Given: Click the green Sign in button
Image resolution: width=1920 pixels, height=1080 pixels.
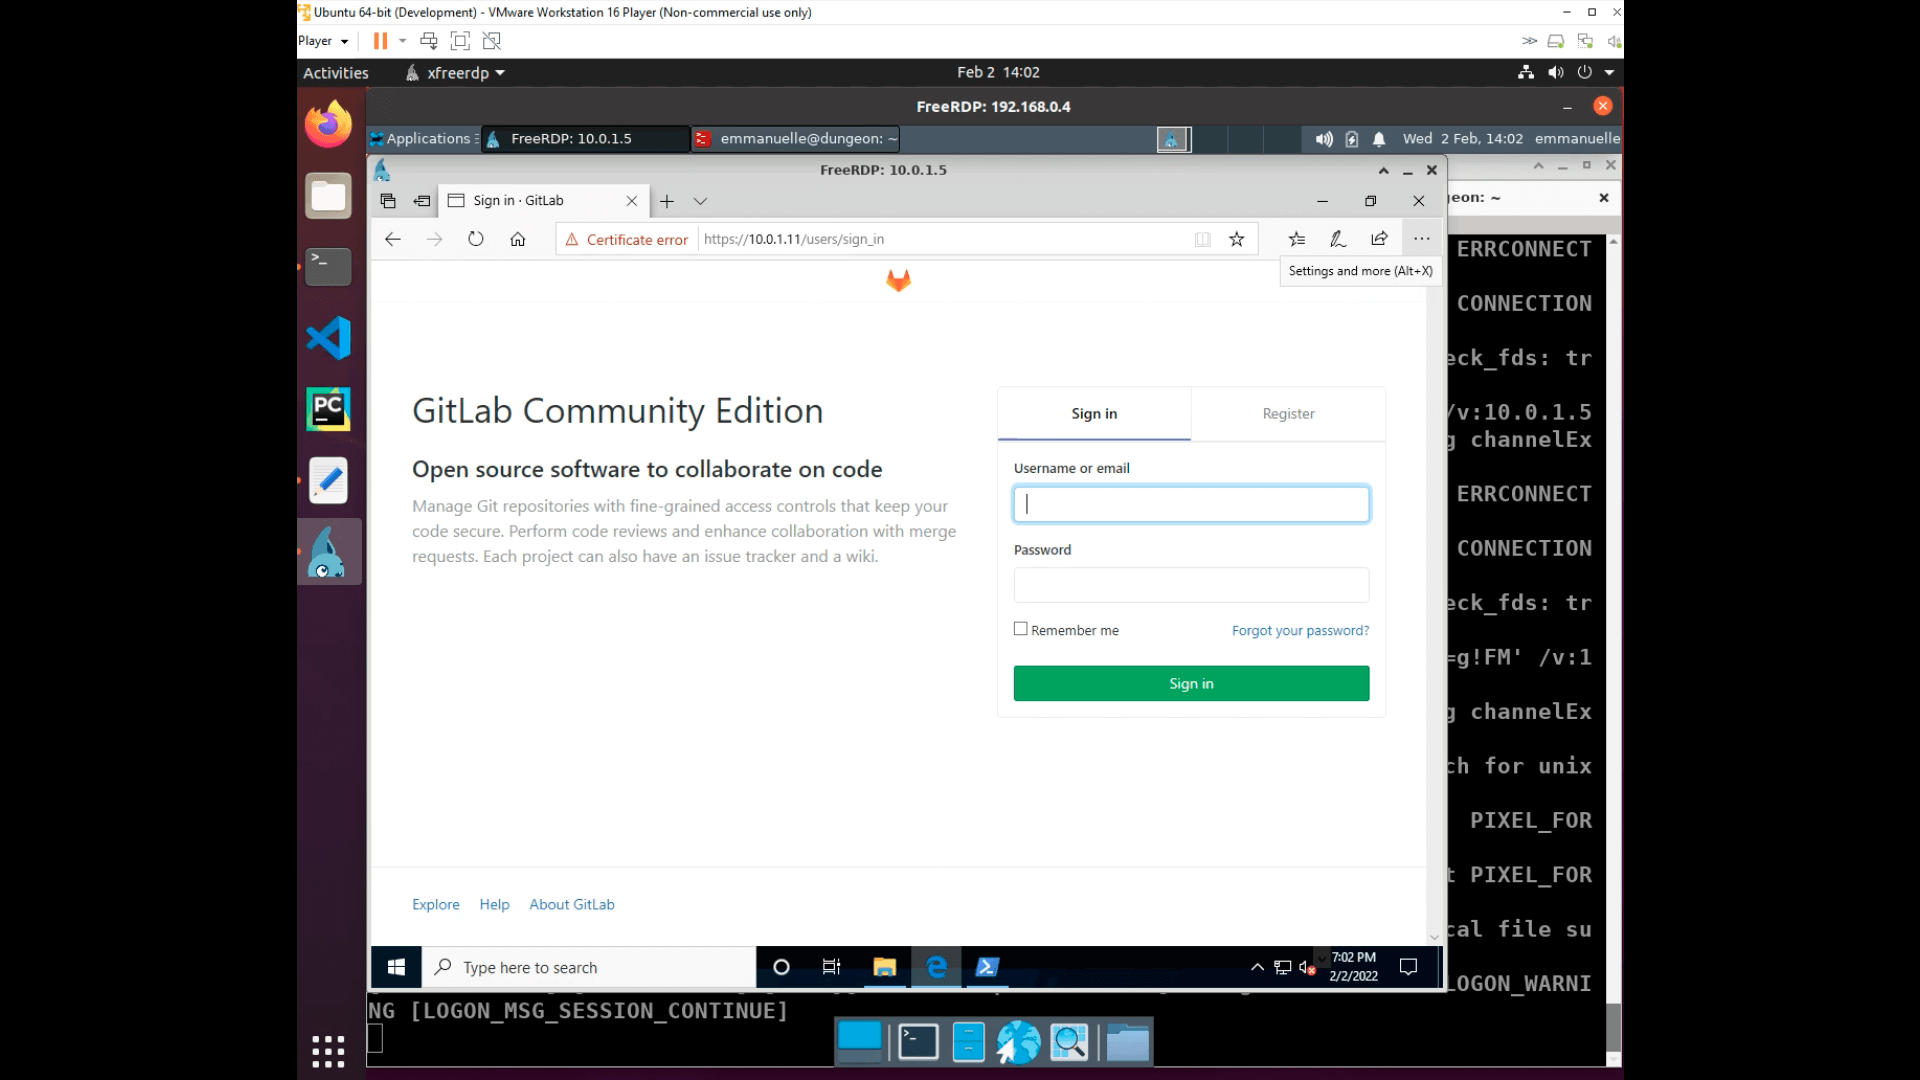Looking at the screenshot, I should [x=1191, y=684].
